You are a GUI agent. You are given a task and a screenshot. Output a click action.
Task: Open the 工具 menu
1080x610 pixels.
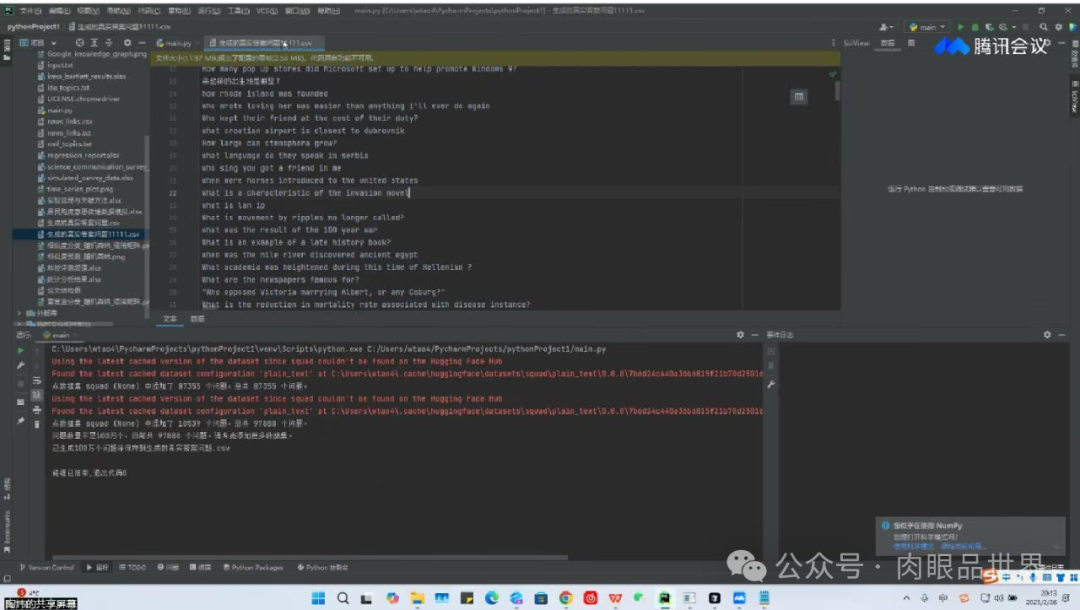click(x=238, y=11)
